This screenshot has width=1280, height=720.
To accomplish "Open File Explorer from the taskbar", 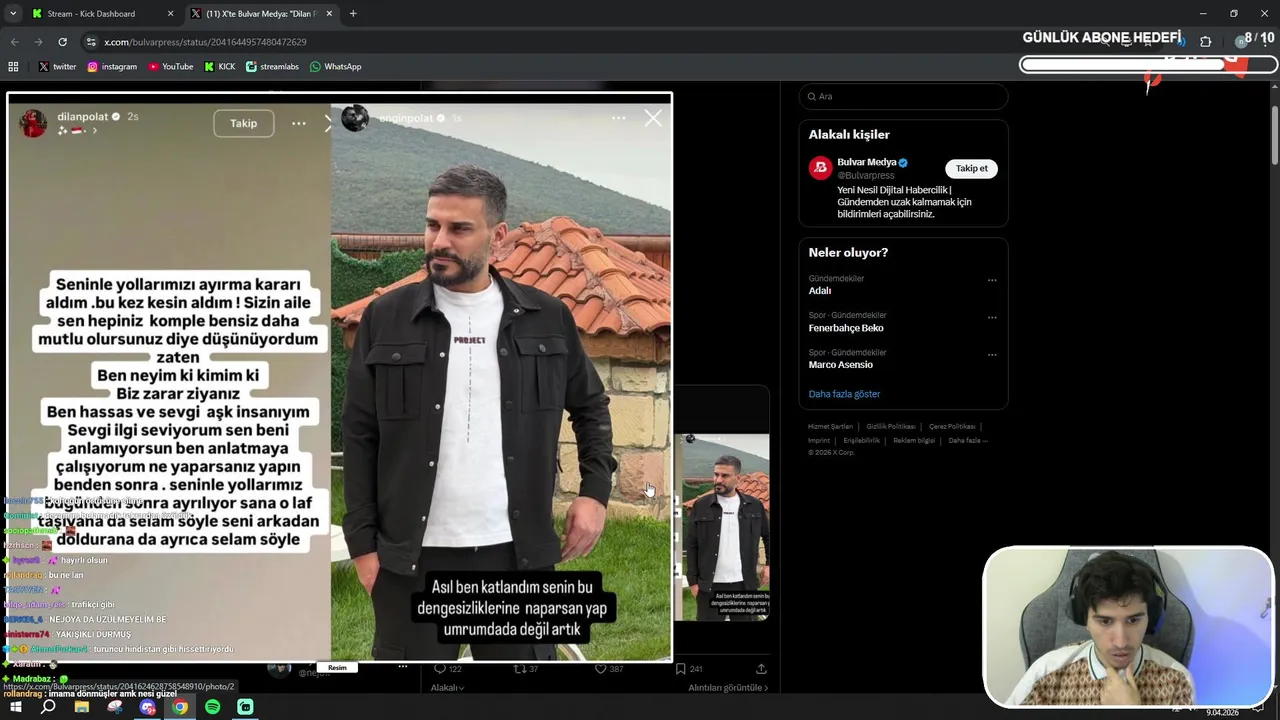I will click(82, 707).
